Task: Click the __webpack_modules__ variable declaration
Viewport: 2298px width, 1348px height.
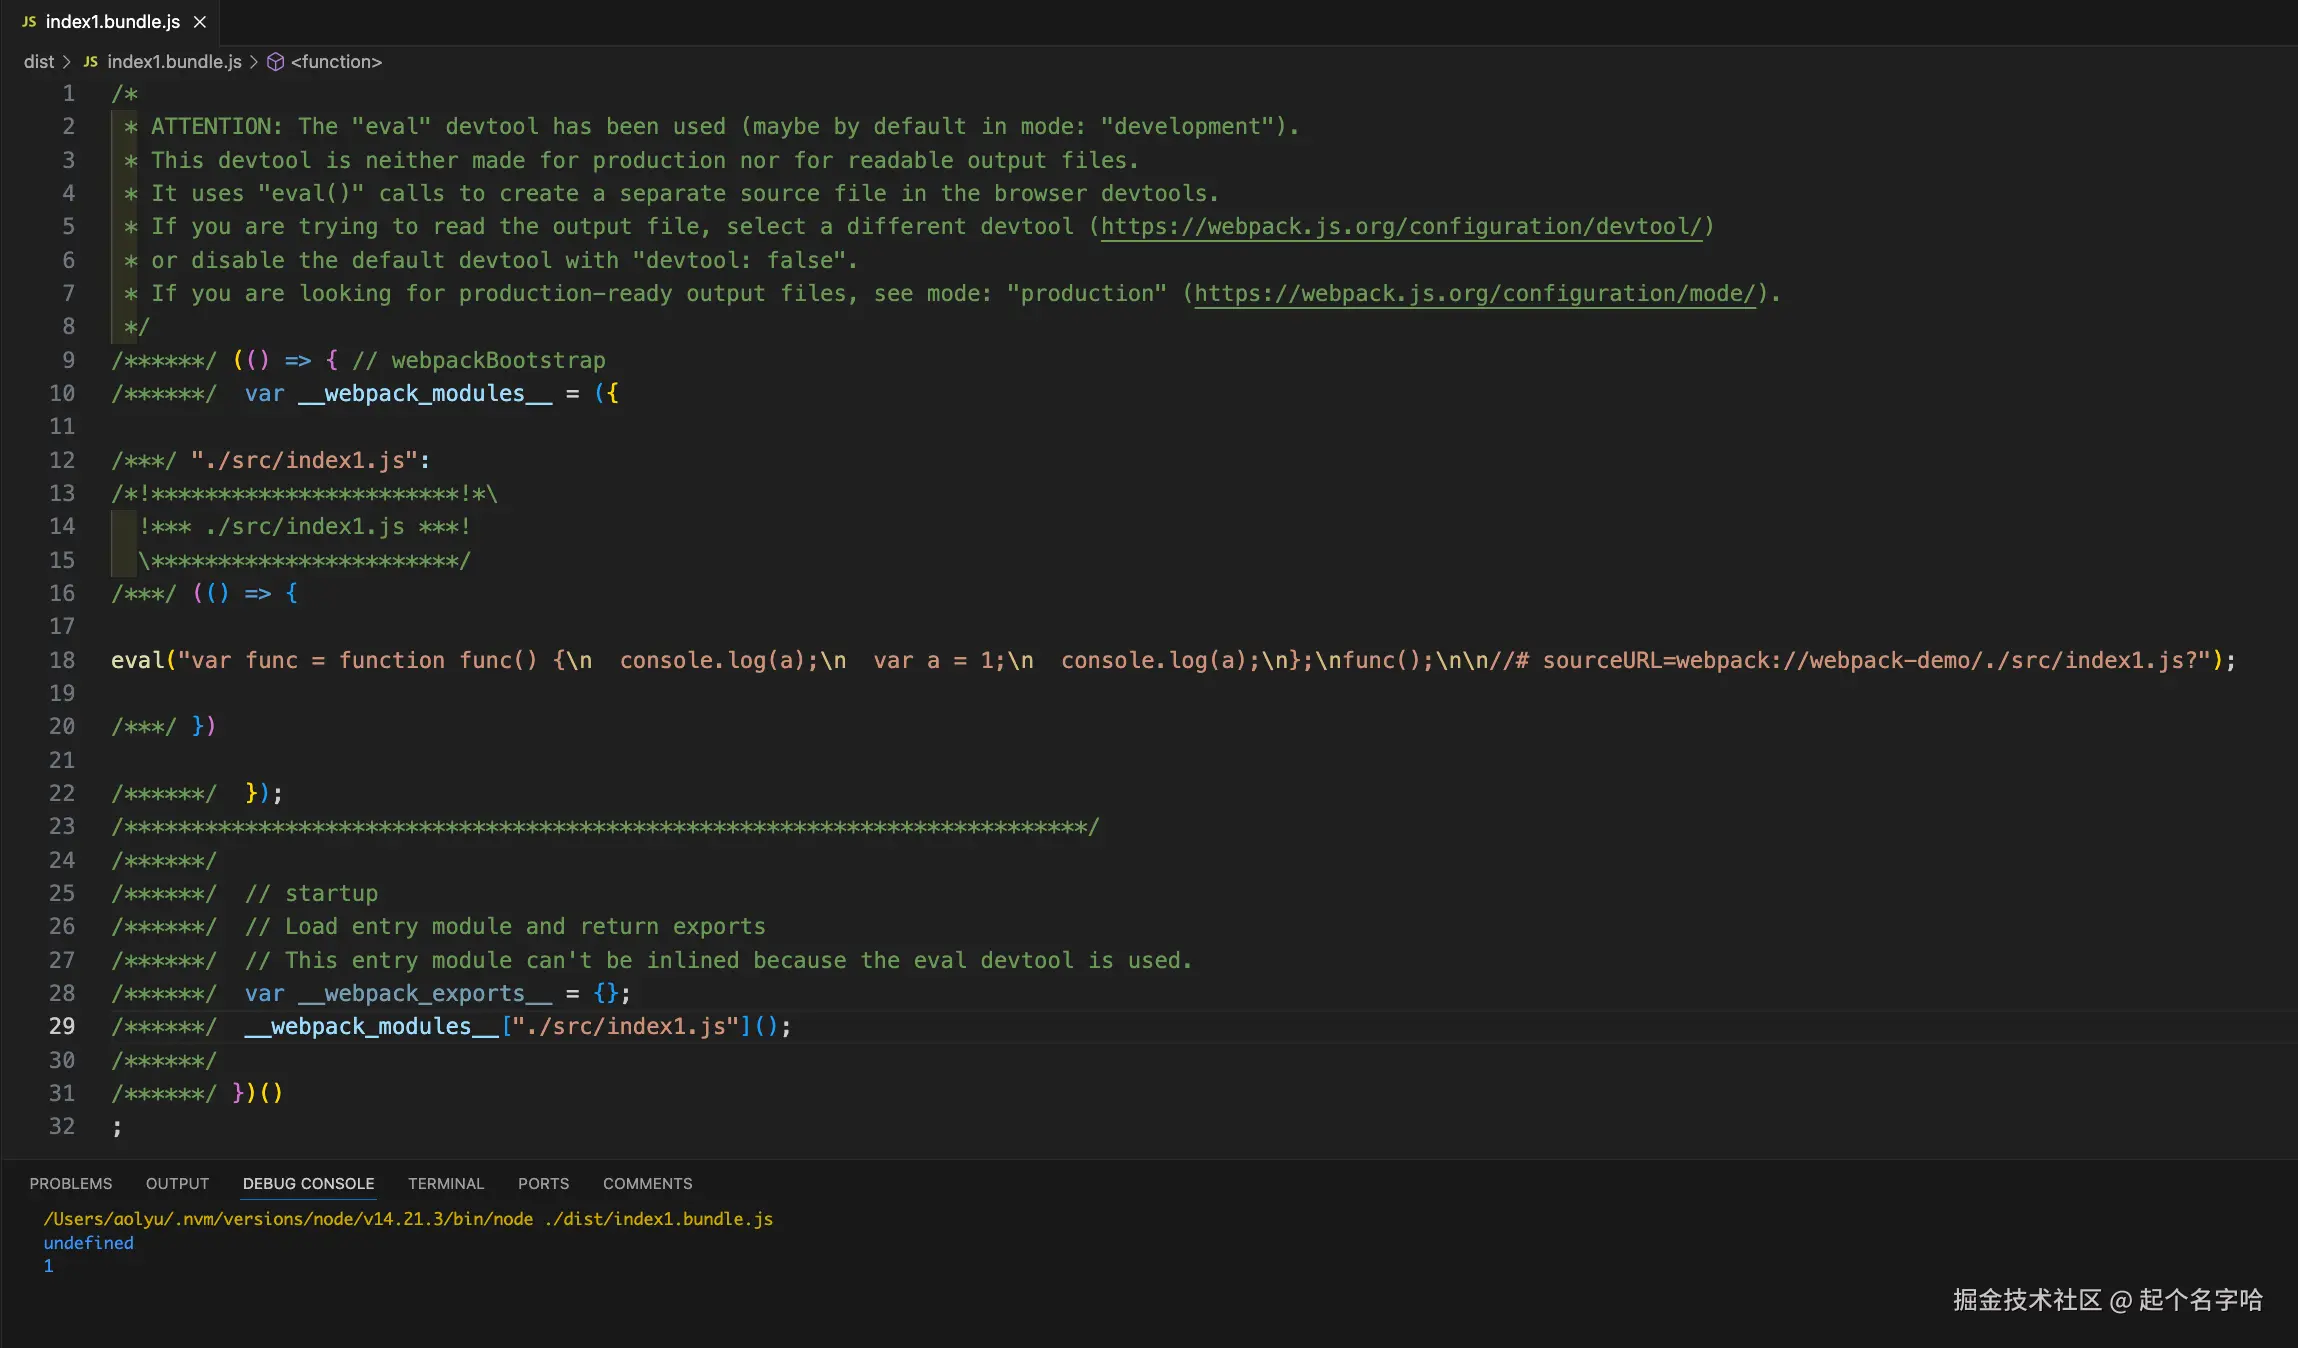Action: pyautogui.click(x=425, y=394)
